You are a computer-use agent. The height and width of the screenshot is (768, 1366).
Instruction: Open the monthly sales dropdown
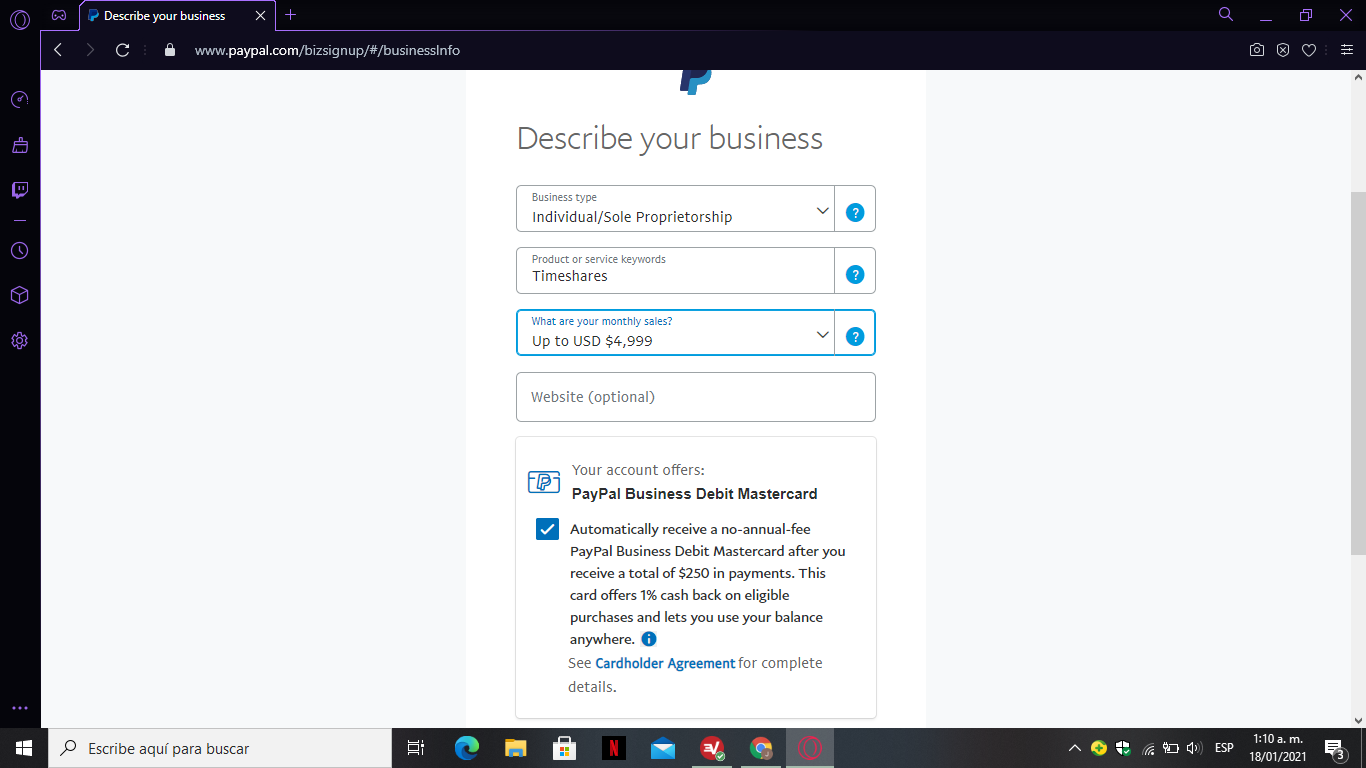(676, 333)
